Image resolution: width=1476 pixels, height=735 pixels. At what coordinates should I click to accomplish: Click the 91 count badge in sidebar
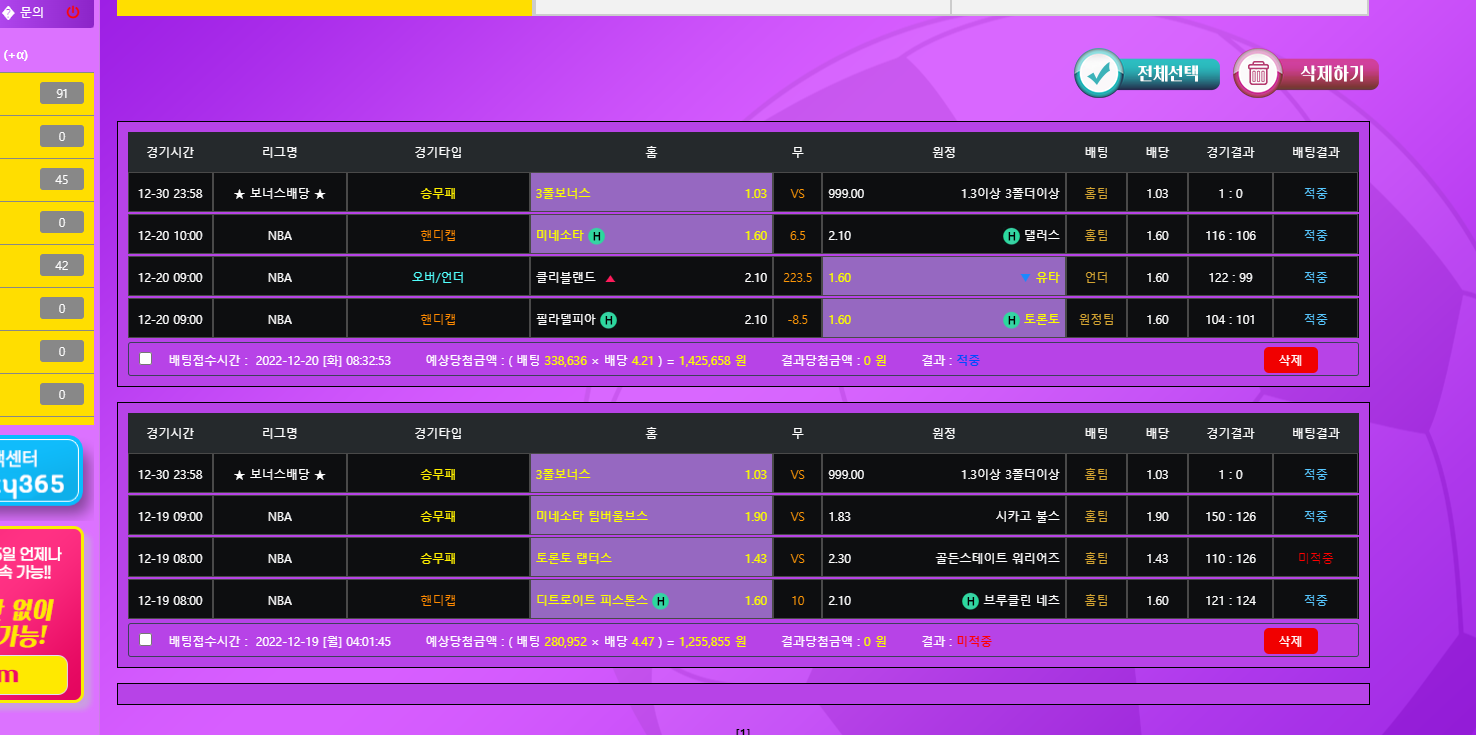pyautogui.click(x=62, y=94)
